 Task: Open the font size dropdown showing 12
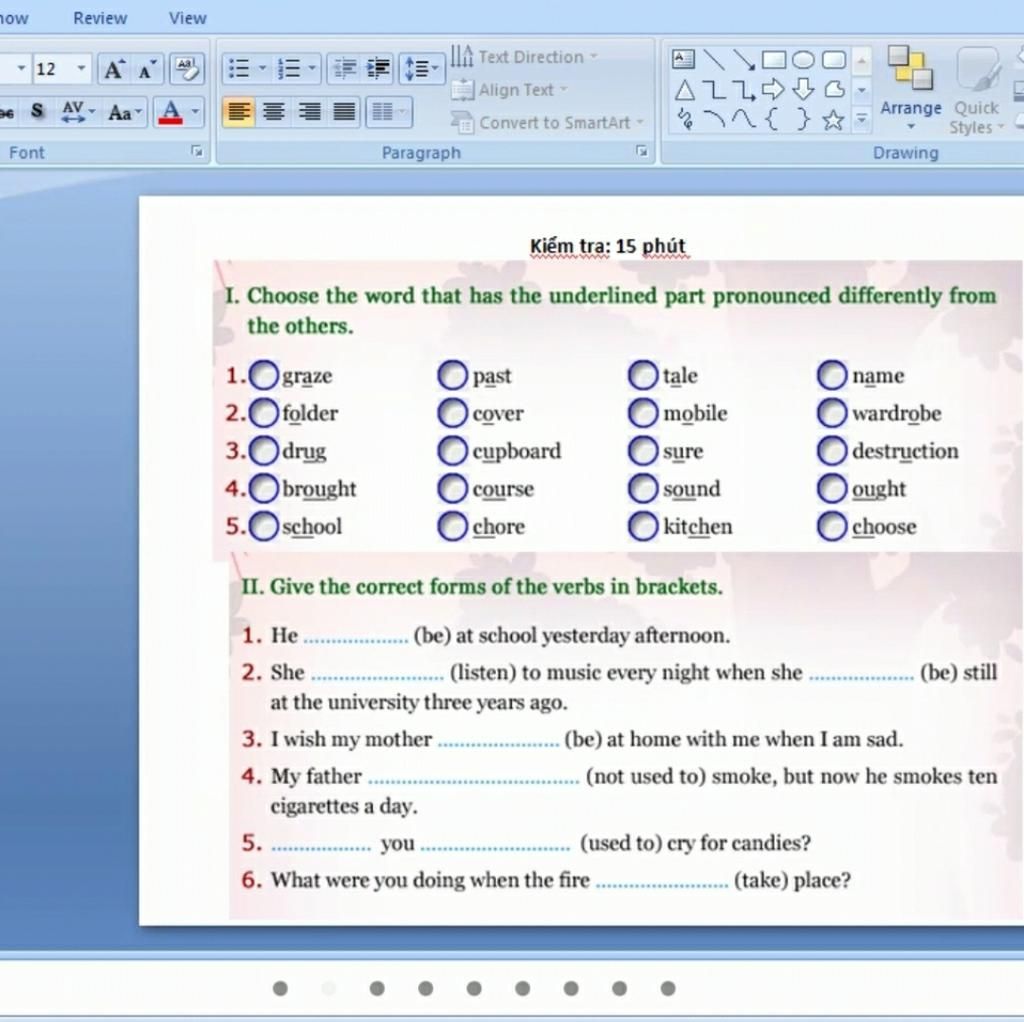click(x=82, y=69)
